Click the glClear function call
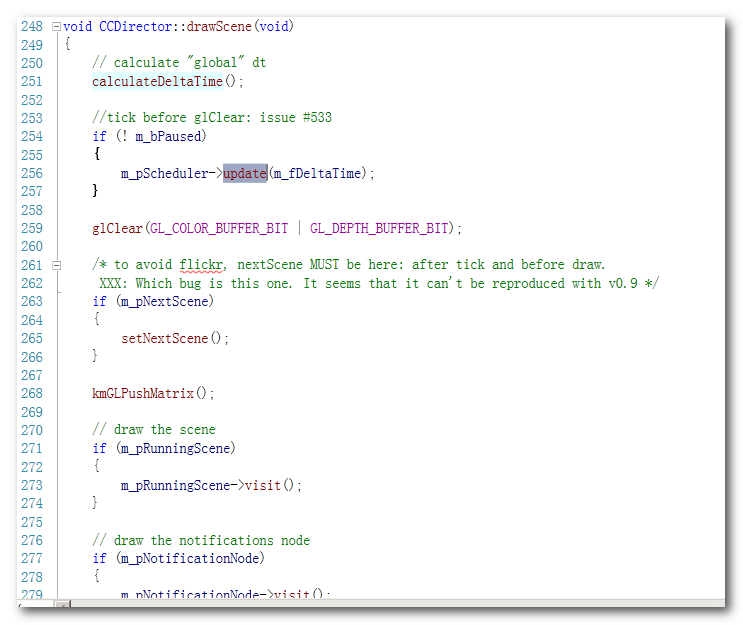The image size is (743, 625). pos(118,228)
